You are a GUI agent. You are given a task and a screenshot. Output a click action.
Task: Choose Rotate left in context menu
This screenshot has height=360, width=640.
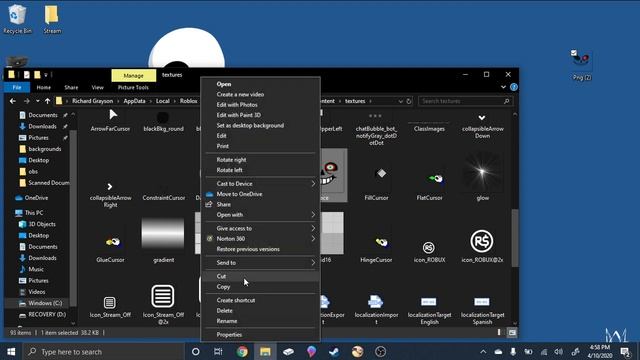[x=229, y=170]
